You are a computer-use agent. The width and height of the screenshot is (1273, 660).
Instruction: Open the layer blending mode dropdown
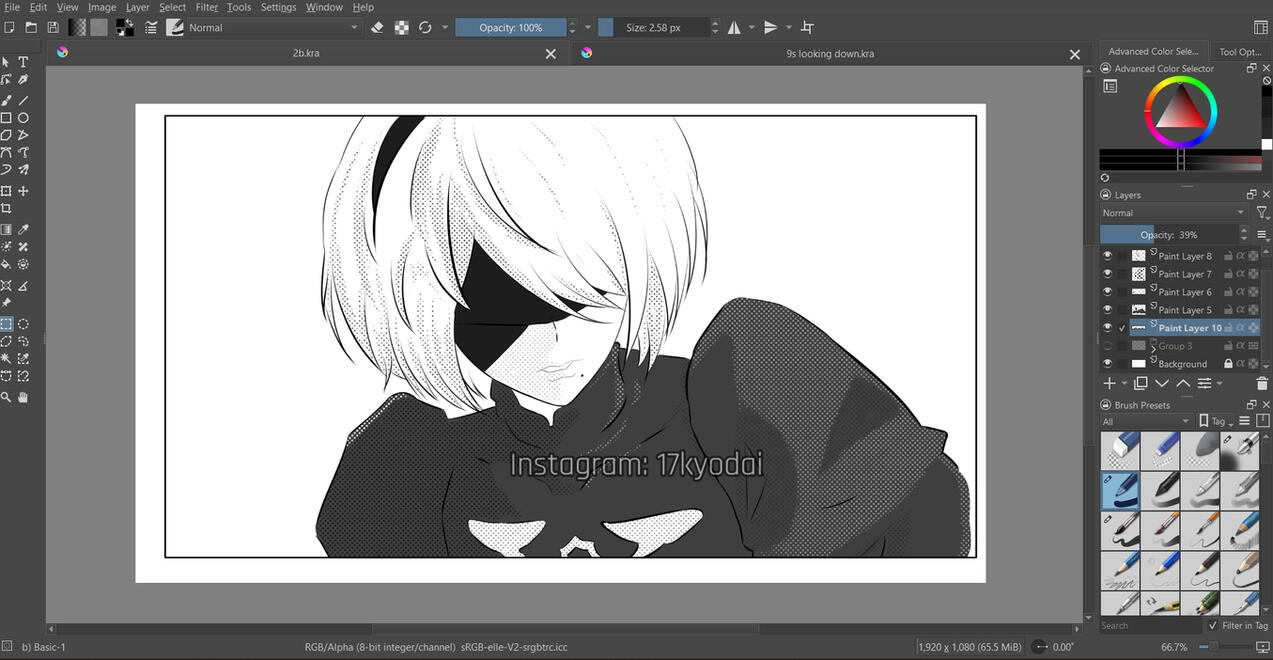click(1174, 213)
